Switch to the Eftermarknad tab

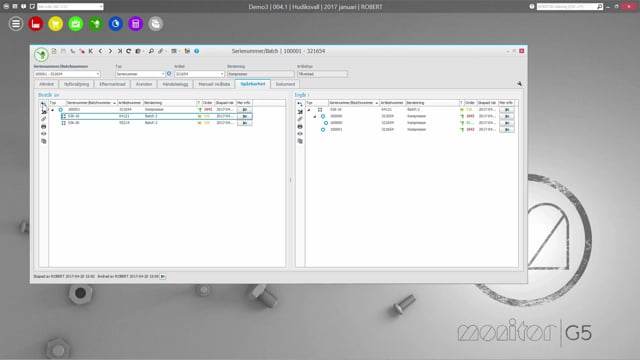[112, 84]
